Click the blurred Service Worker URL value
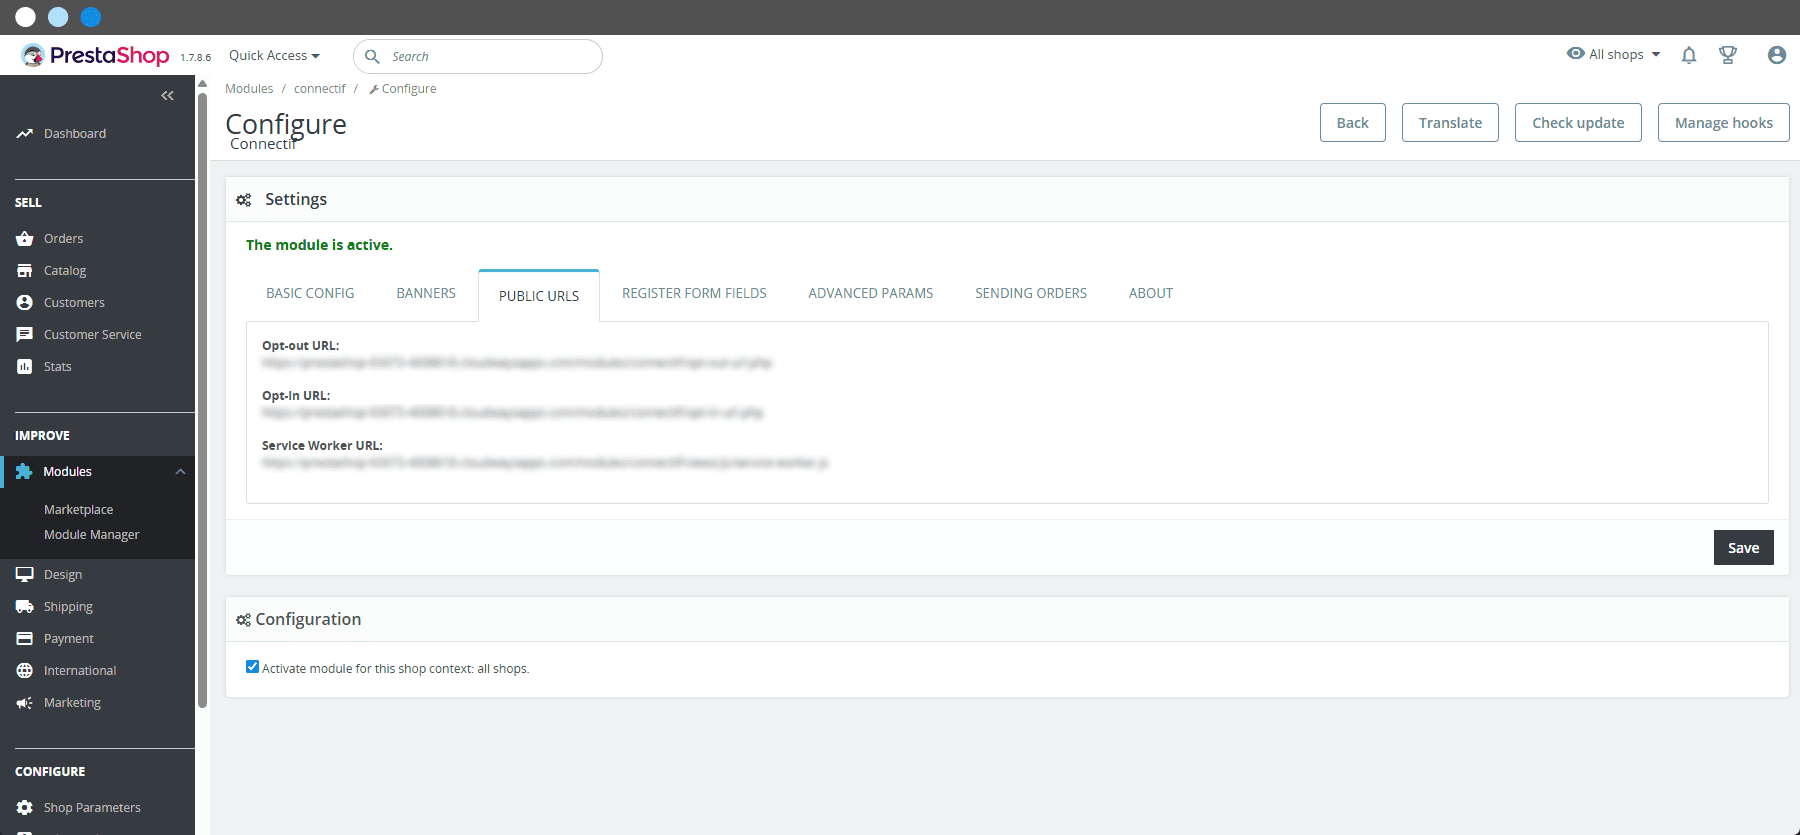1800x835 pixels. [545, 463]
